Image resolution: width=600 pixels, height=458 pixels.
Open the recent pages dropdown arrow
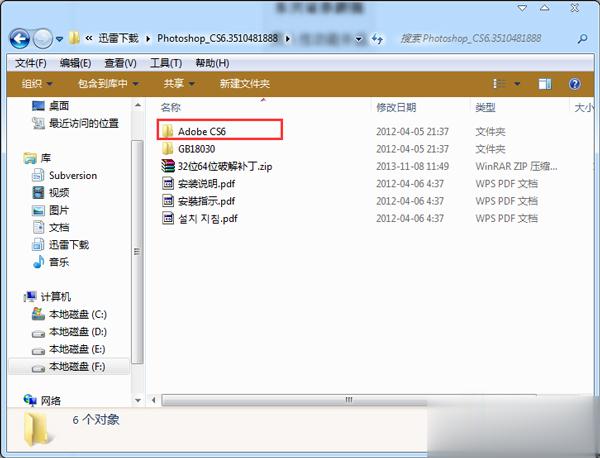[x=59, y=39]
